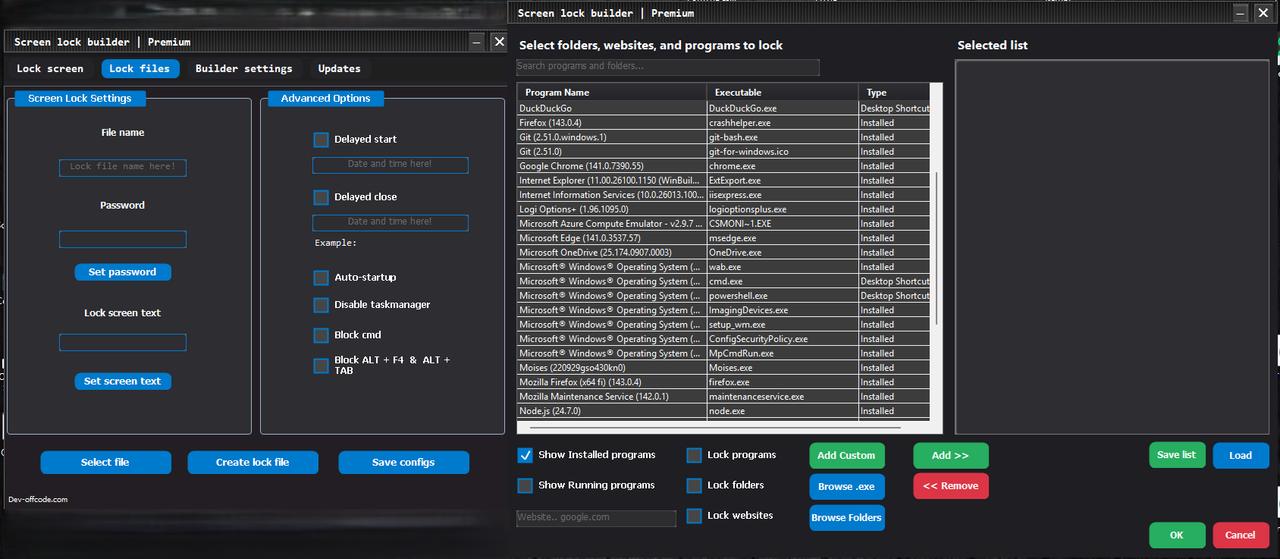Select the Mozilla Firefox (x64 fi) row
This screenshot has height=559, width=1280.
coord(723,382)
